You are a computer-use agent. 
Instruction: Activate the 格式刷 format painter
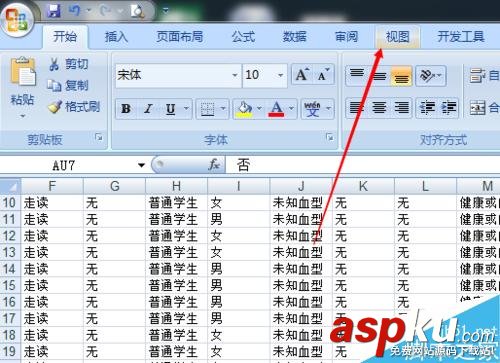point(74,107)
